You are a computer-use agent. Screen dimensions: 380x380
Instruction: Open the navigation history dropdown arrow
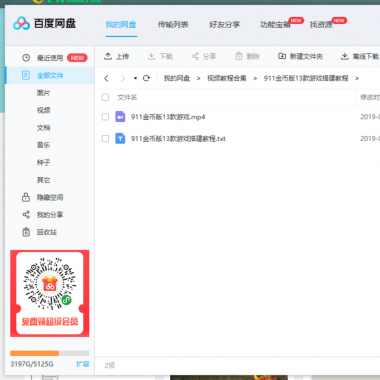[x=135, y=78]
